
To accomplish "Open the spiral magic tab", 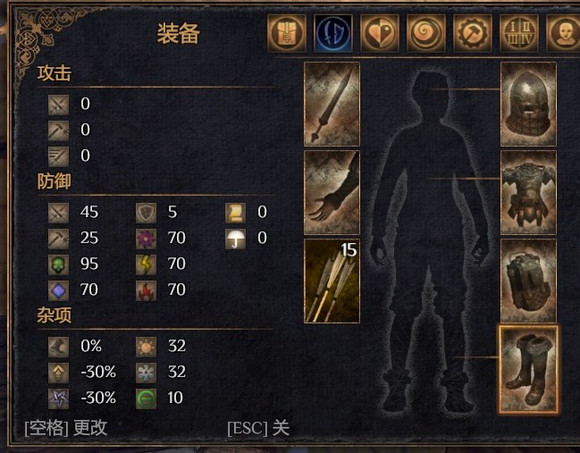I will (x=426, y=33).
